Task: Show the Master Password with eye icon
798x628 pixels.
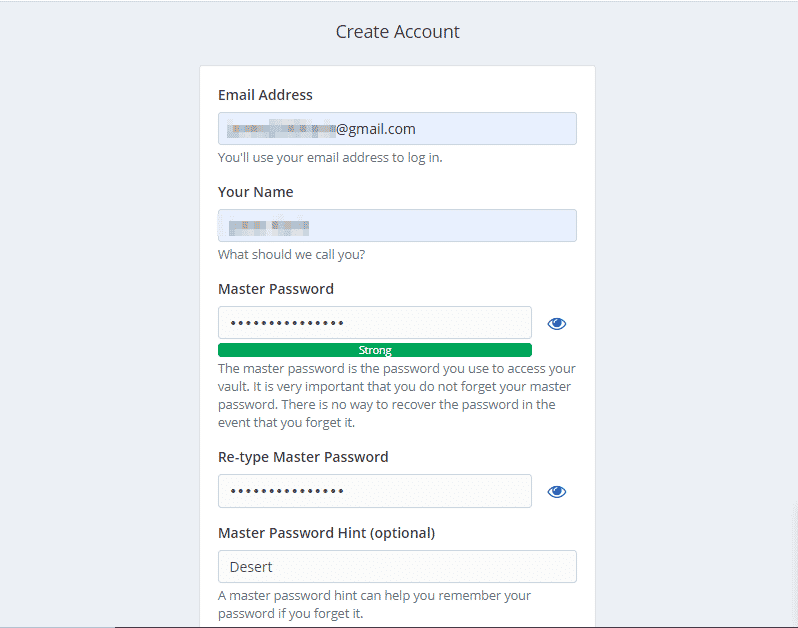Action: (556, 324)
